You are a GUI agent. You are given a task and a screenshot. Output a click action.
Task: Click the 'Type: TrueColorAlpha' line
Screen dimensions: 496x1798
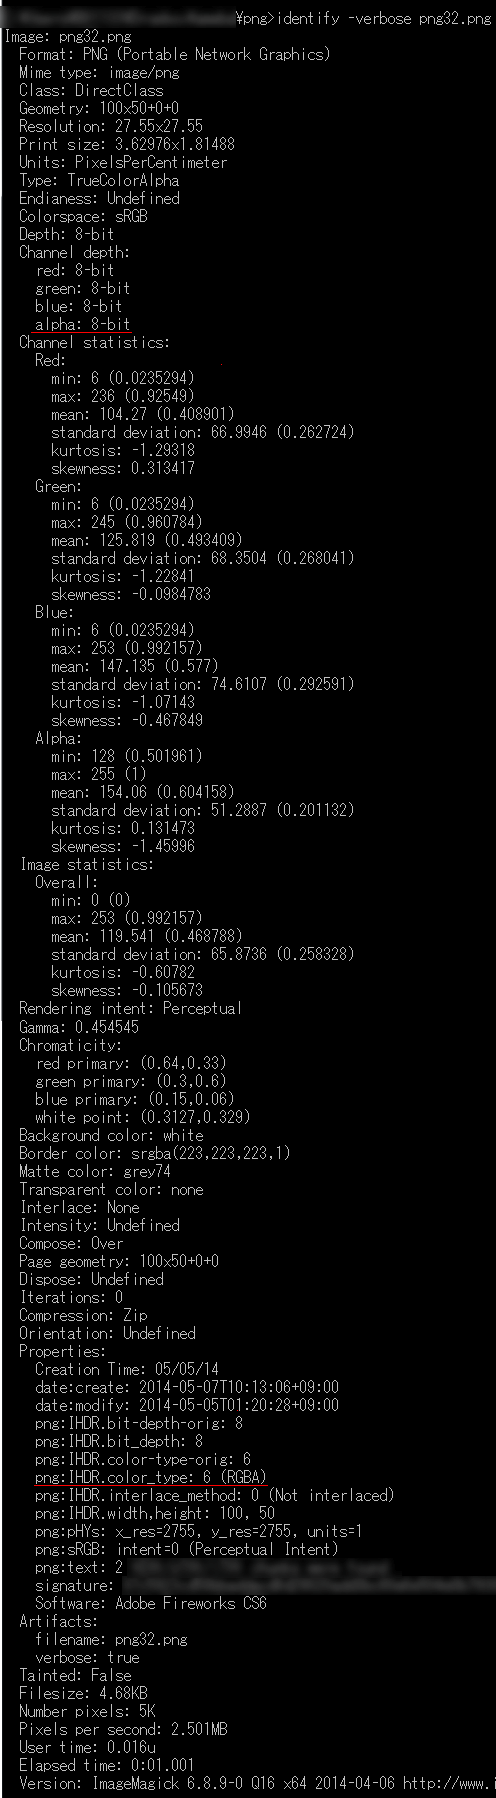click(x=99, y=180)
